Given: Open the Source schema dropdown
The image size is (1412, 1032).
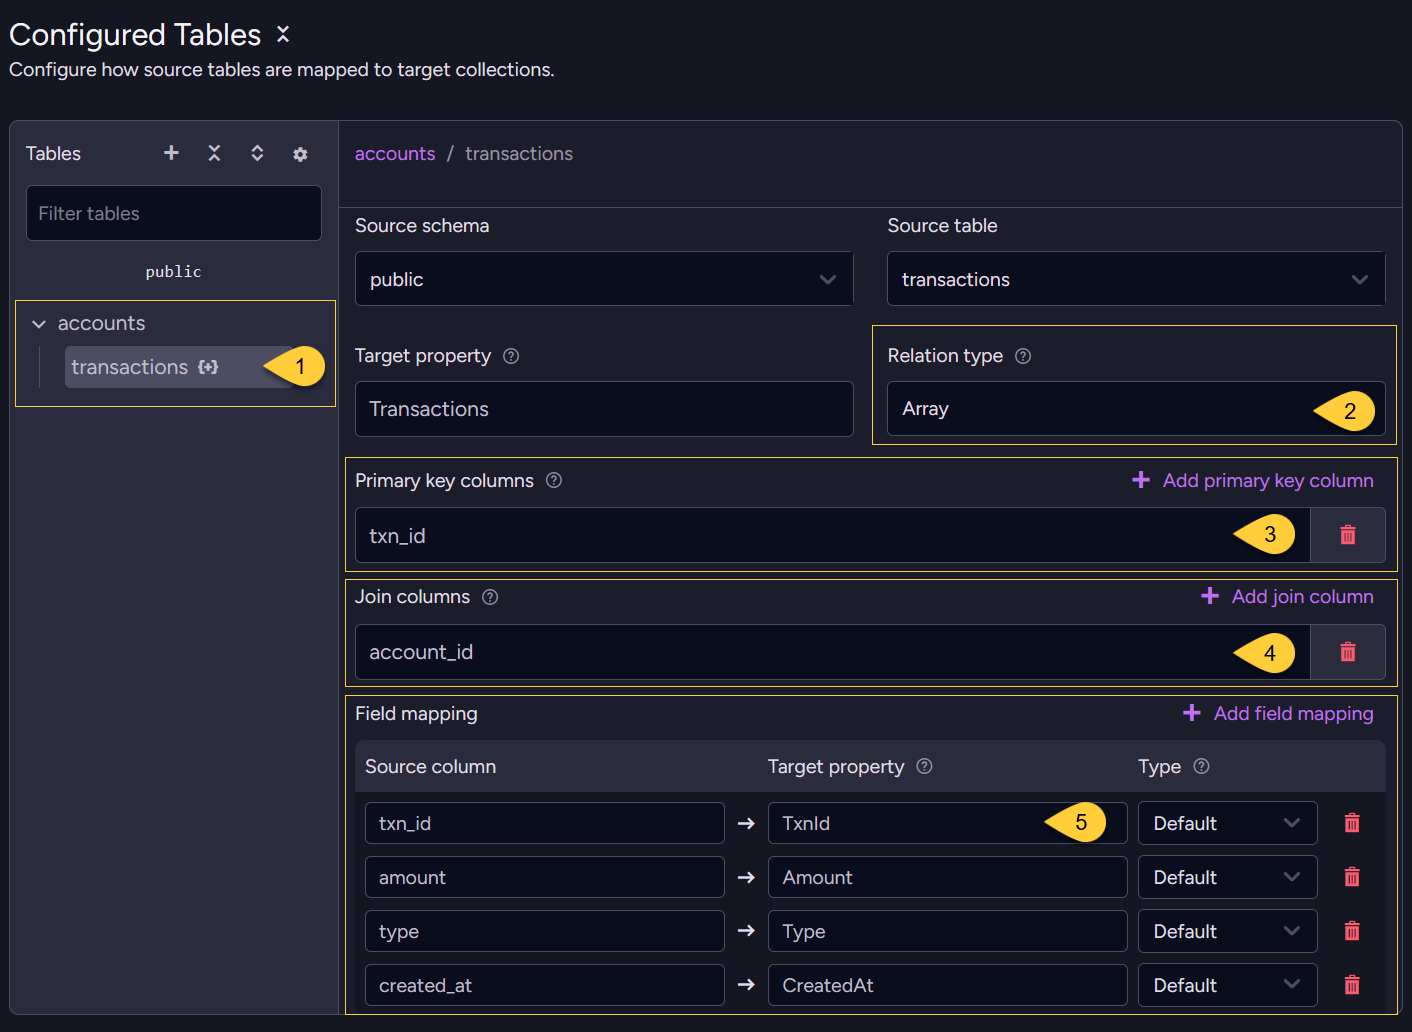Looking at the screenshot, I should 604,279.
